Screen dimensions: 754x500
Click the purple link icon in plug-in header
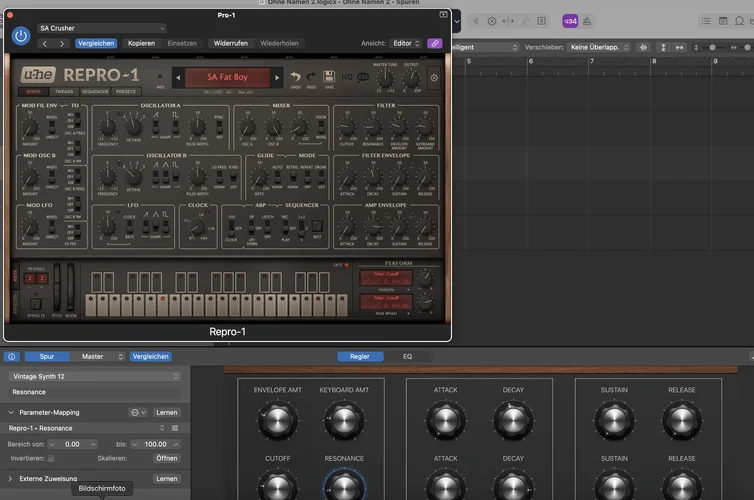tap(435, 44)
